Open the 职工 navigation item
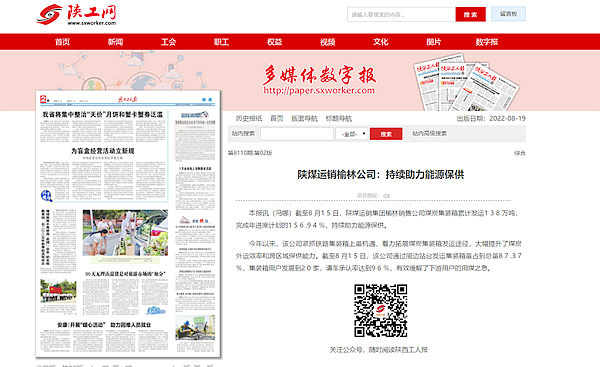The height and width of the screenshot is (367, 600). click(221, 42)
